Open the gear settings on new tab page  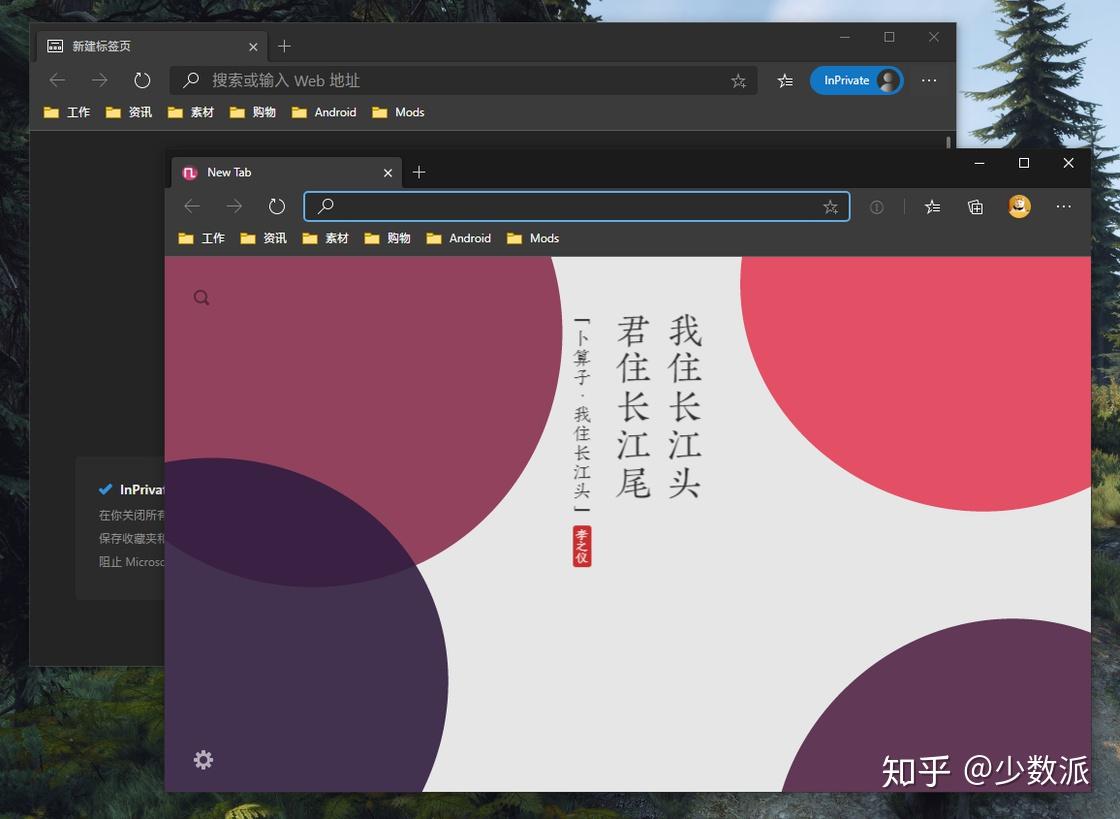point(204,760)
